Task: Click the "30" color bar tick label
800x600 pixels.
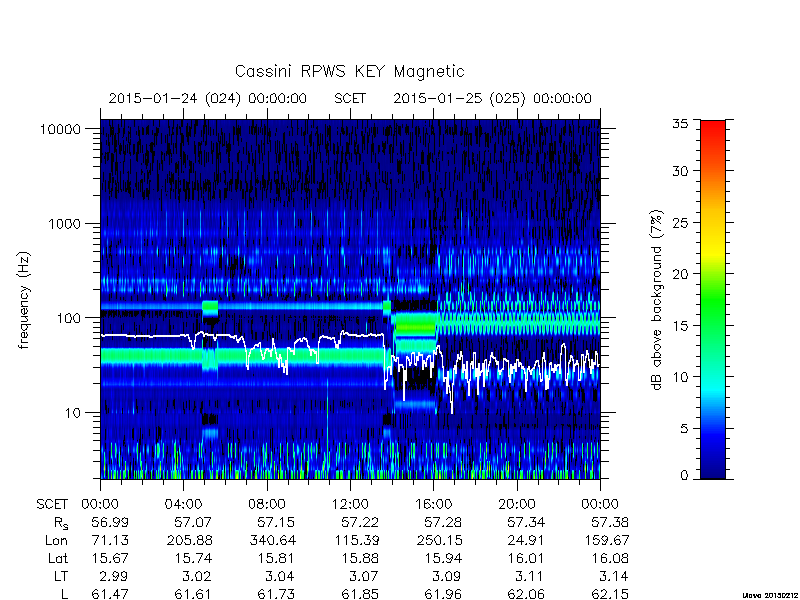Action: click(680, 171)
